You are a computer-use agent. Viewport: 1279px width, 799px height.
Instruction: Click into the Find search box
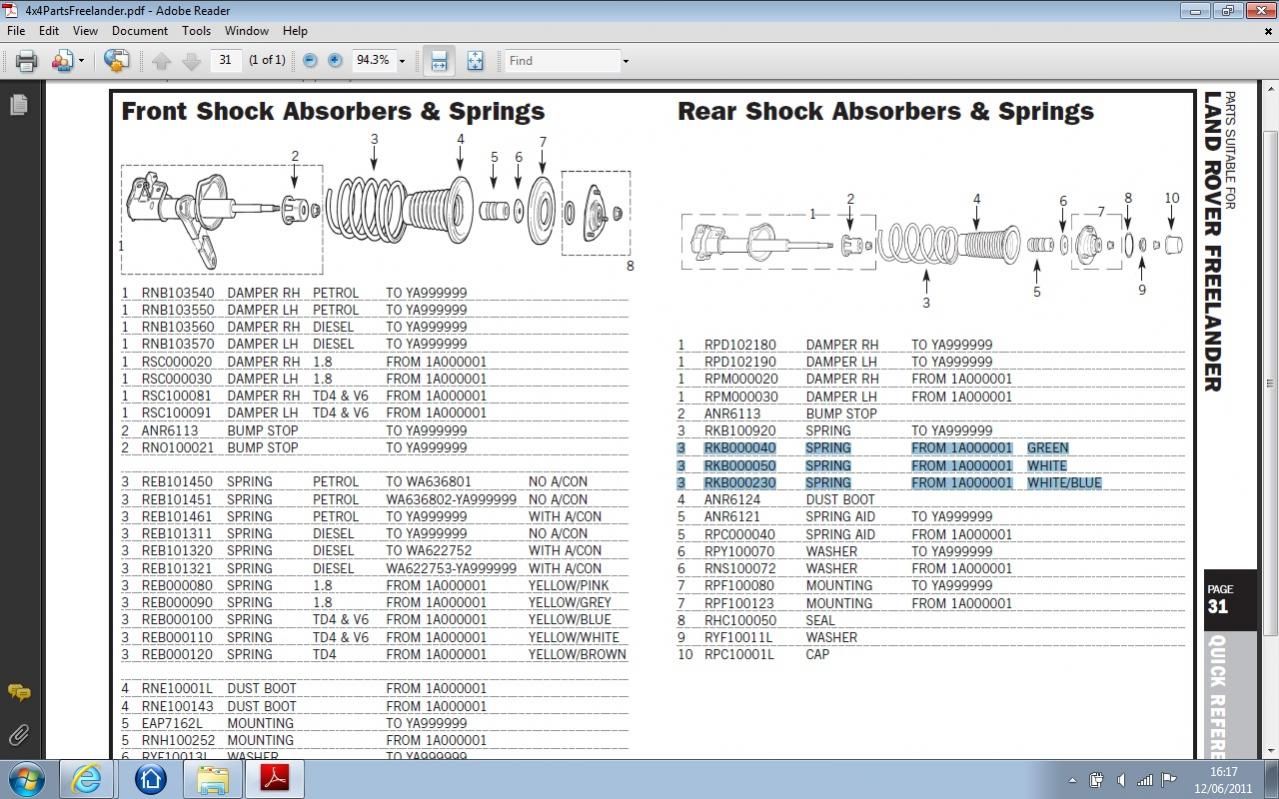tap(562, 60)
